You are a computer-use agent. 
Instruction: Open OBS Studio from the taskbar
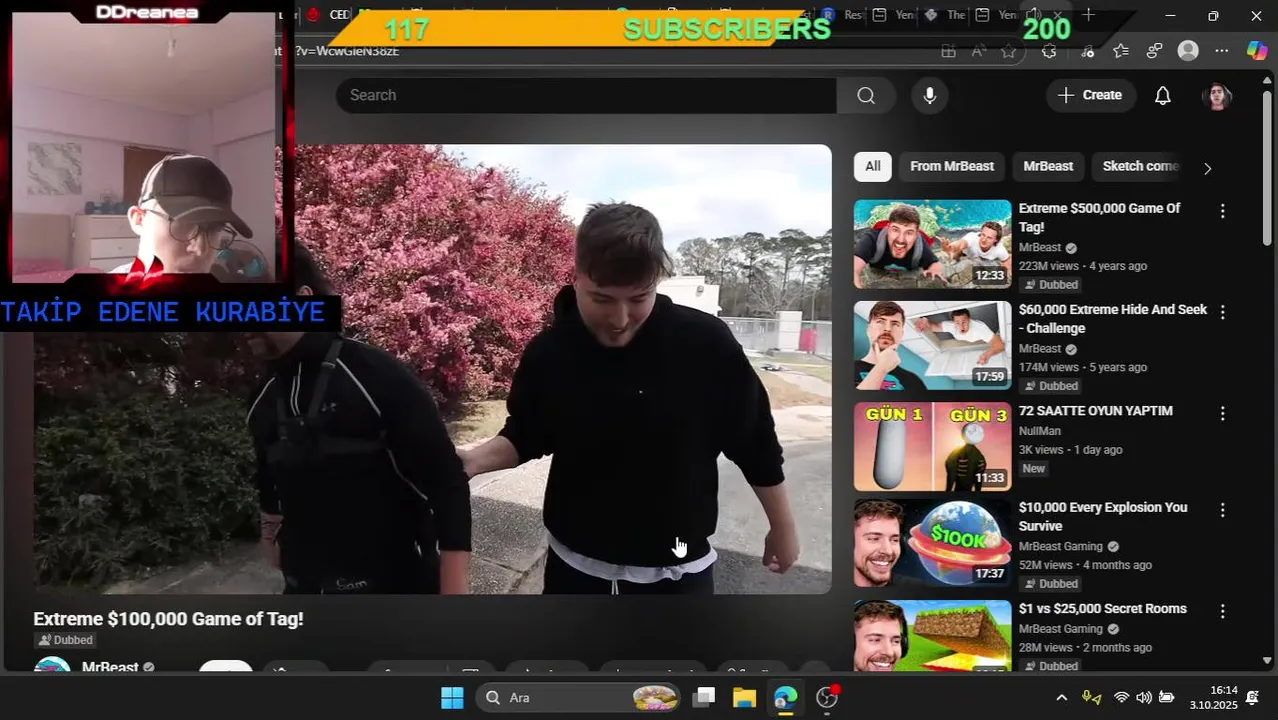tap(827, 697)
